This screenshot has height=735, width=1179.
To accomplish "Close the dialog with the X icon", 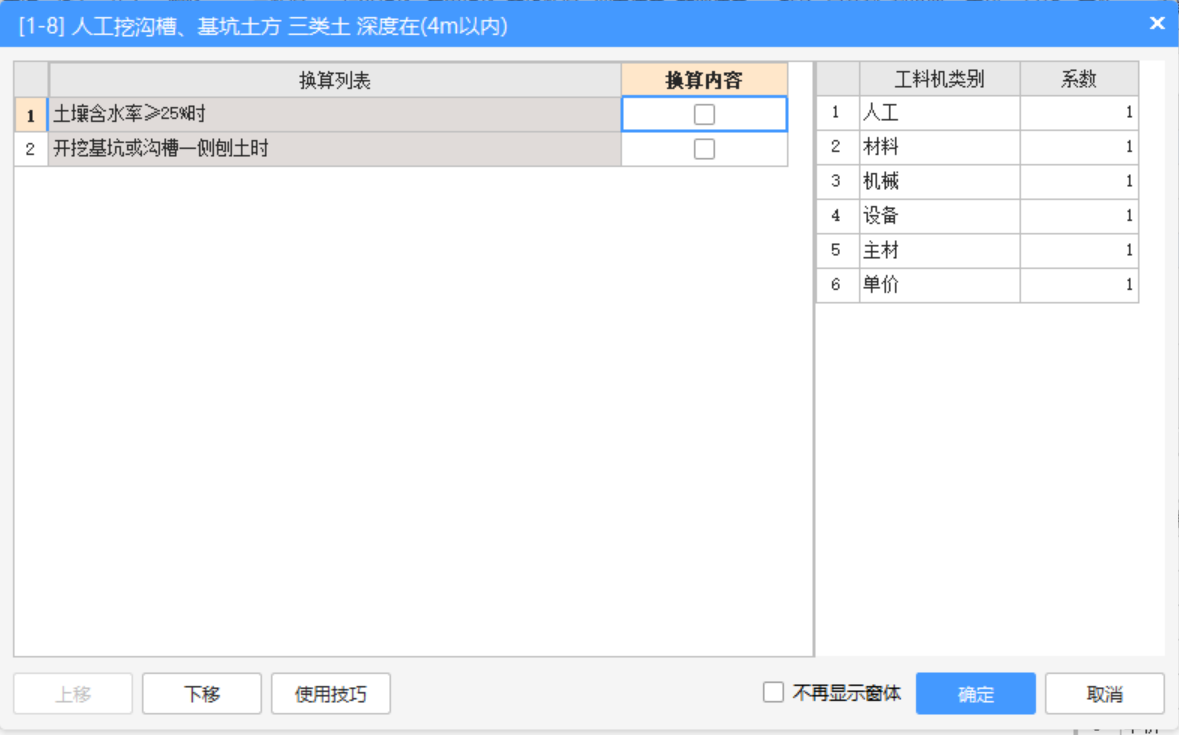I will point(1156,24).
